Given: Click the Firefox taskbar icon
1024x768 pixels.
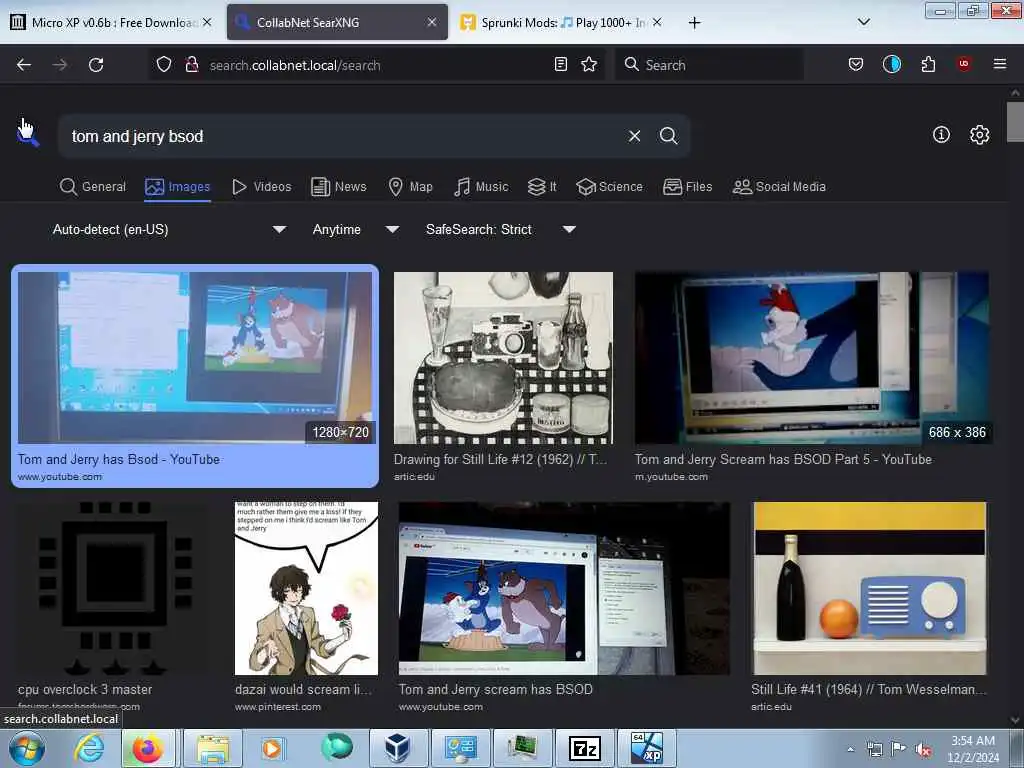Looking at the screenshot, I should coord(148,748).
